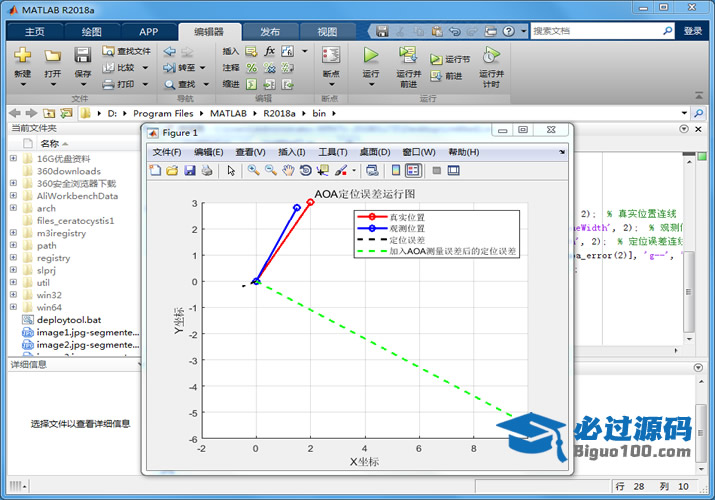Toggle the Pan hand tool in Figure
Viewport: 715px width, 500px height.
coord(288,170)
